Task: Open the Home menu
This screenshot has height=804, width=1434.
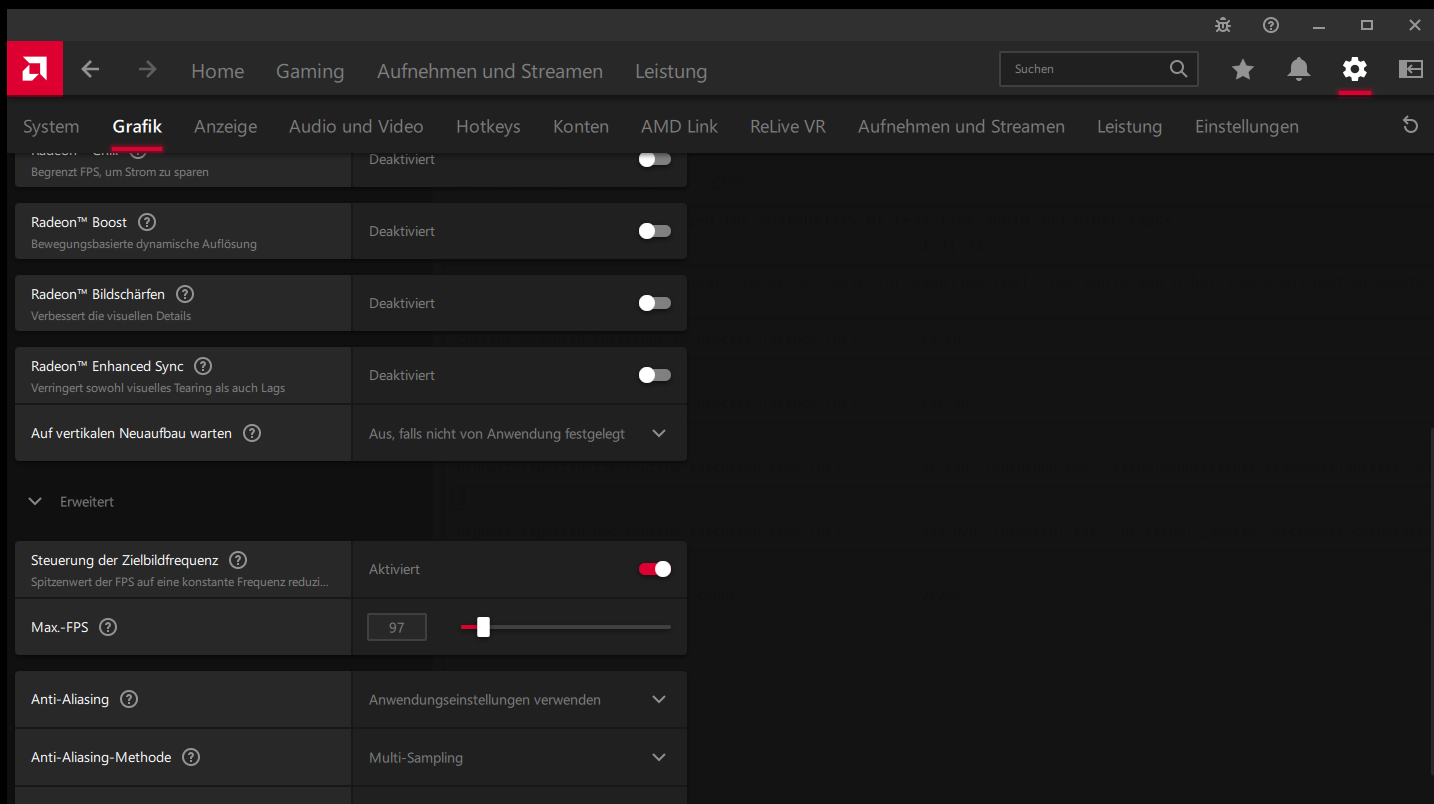Action: (x=217, y=71)
